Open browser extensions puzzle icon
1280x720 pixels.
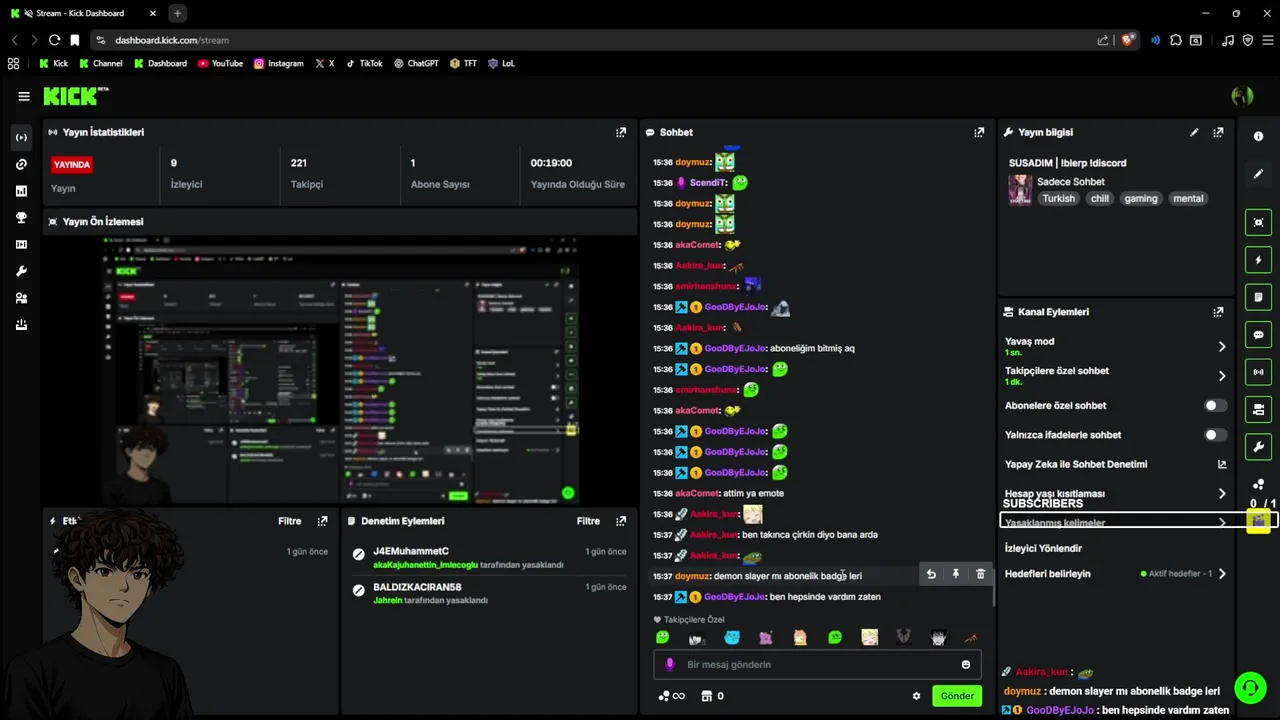pos(1176,40)
